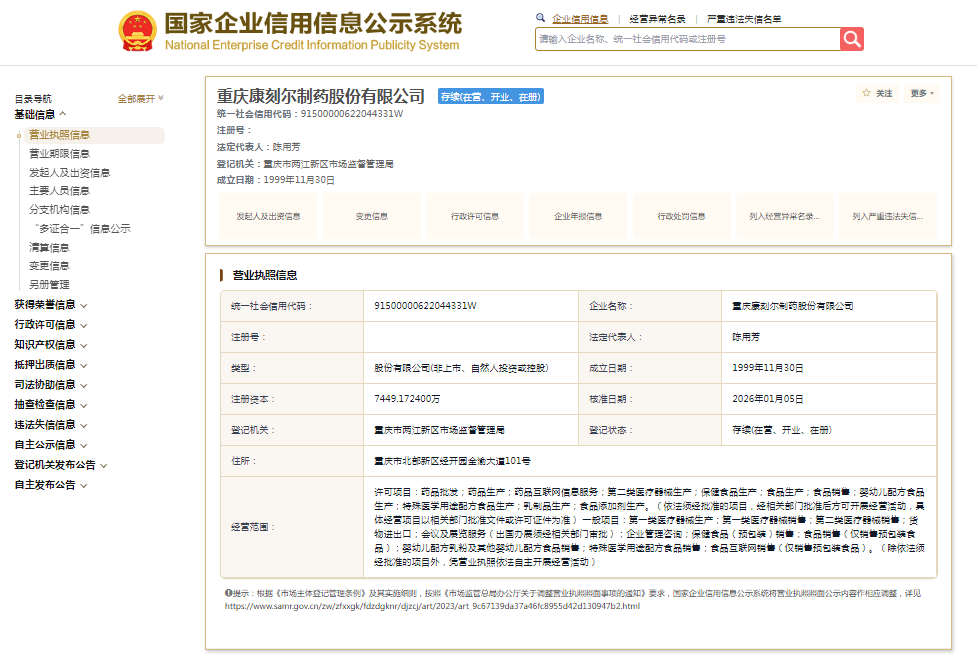Image resolution: width=977 pixels, height=657 pixels.
Task: Switch to the 经营异常名录 tab
Action: 657,19
